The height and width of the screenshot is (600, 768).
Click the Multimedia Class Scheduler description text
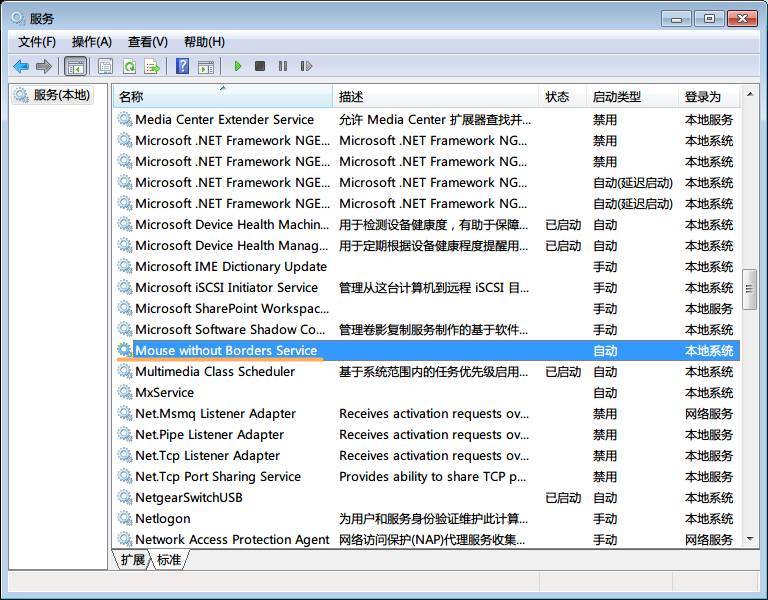(433, 372)
